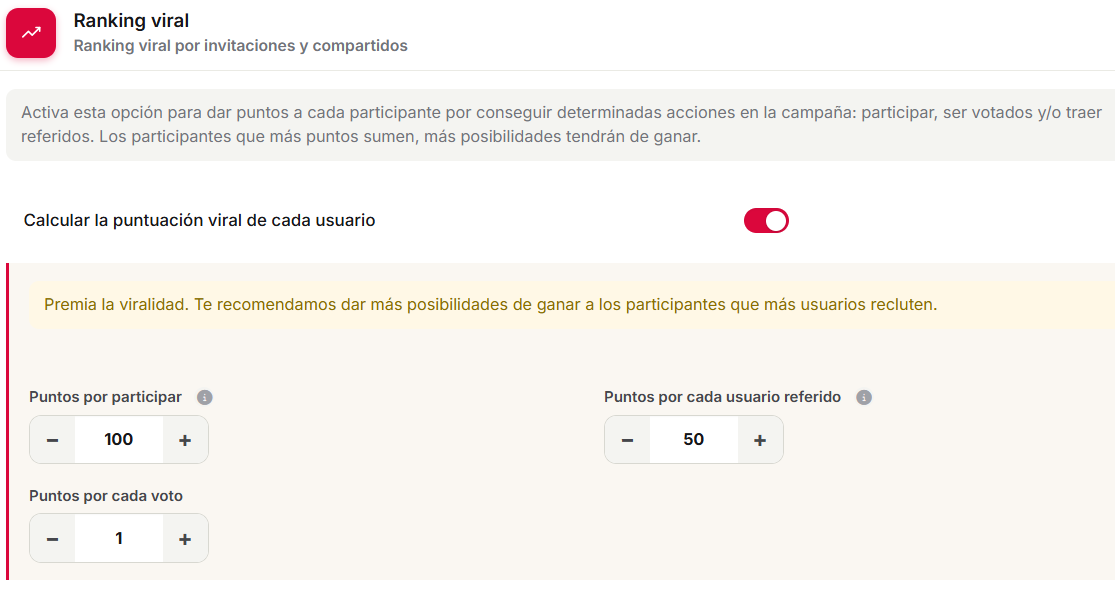The width and height of the screenshot is (1115, 590).
Task: Click the yellow Premia la viralidad notice
Action: [572, 305]
